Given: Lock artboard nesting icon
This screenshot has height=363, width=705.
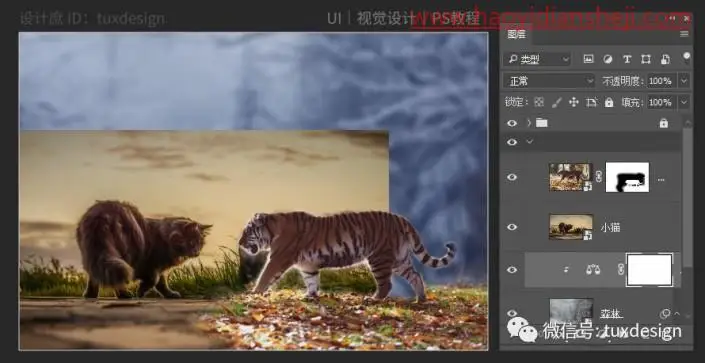Looking at the screenshot, I should coord(591,103).
